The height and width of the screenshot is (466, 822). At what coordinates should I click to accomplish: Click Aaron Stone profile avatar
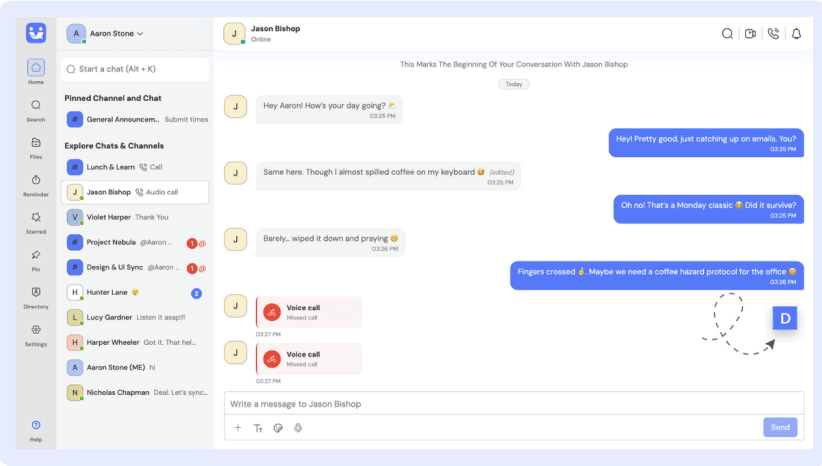[x=76, y=34]
